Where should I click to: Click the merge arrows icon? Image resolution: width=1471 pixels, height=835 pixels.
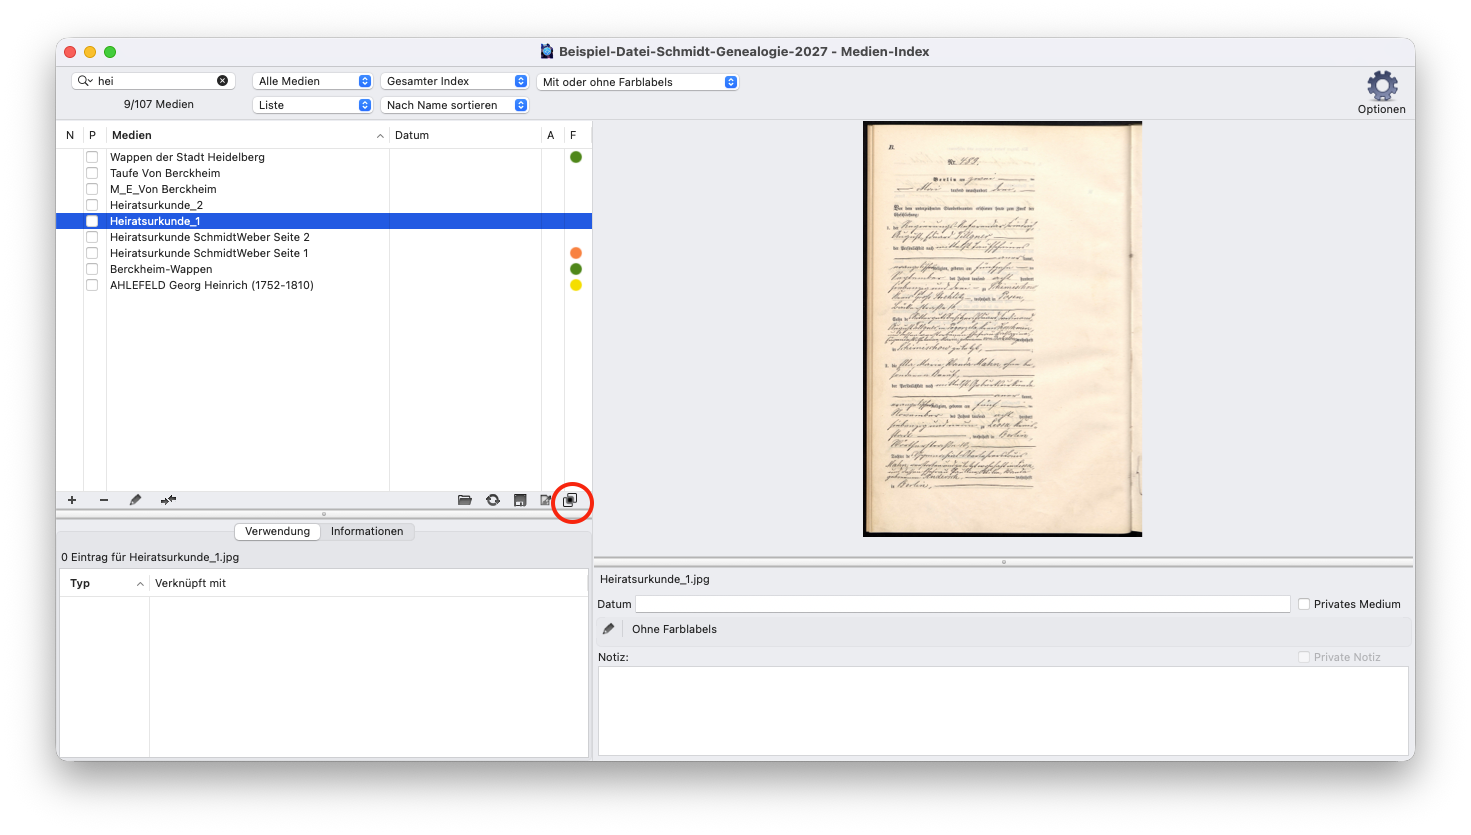pyautogui.click(x=168, y=500)
